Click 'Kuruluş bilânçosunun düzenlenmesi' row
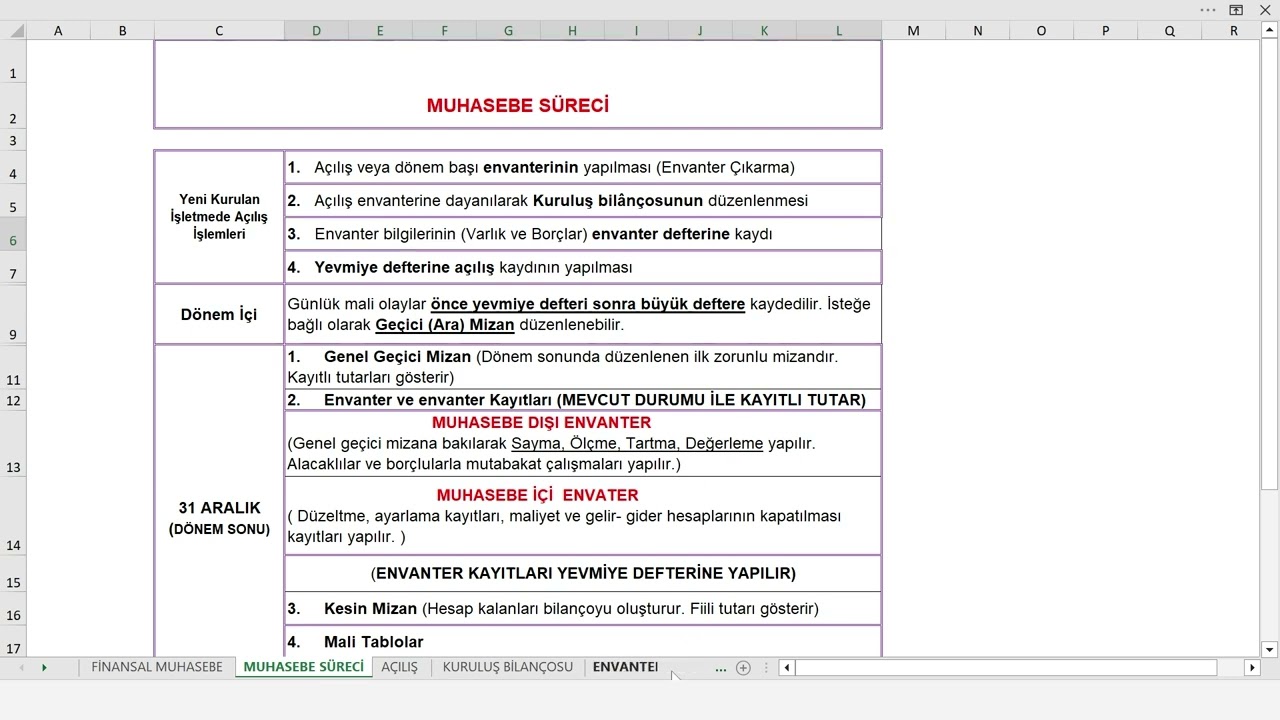1280x720 pixels. 583,200
